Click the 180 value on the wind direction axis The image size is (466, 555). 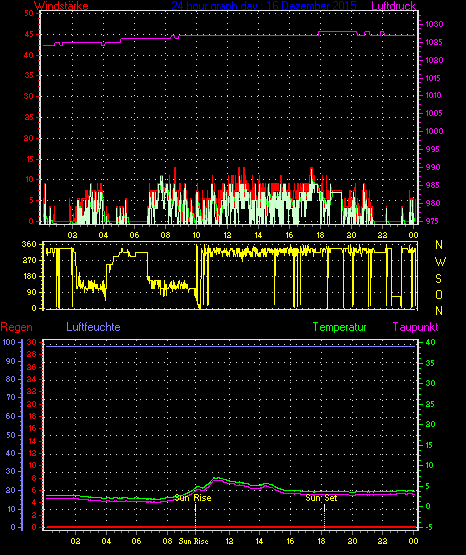pyautogui.click(x=29, y=276)
